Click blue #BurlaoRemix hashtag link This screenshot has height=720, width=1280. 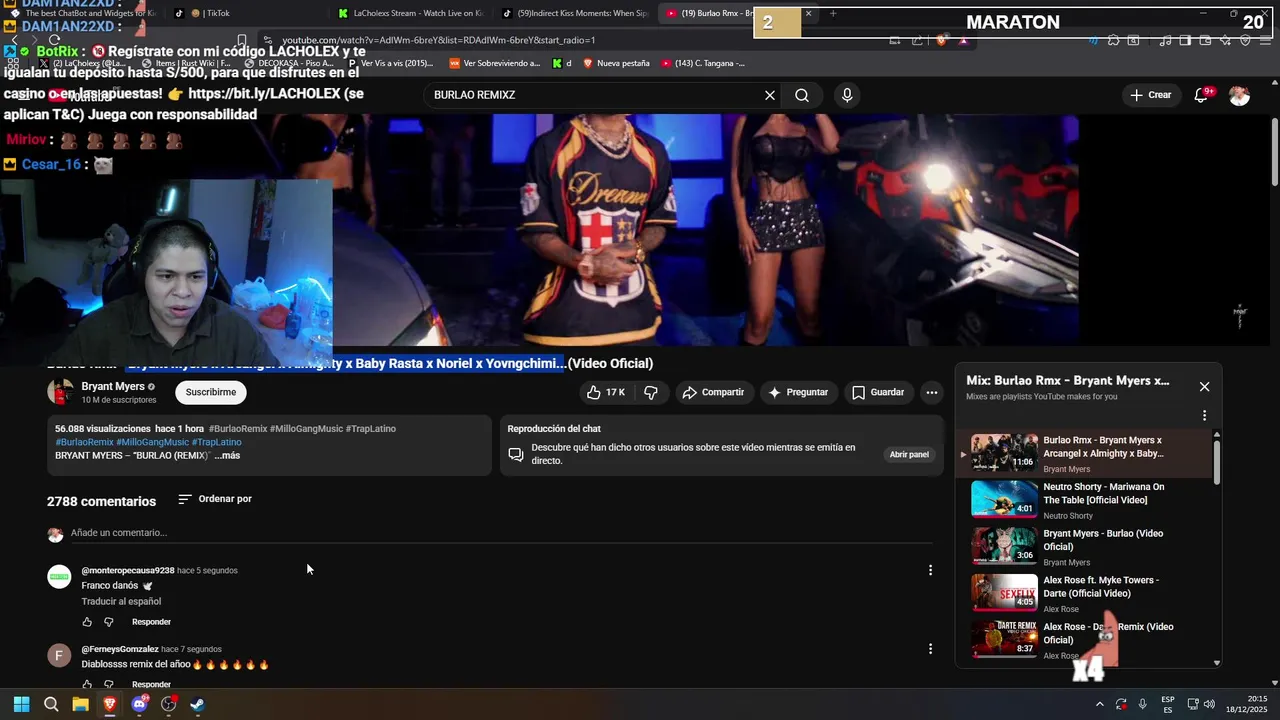(x=84, y=442)
